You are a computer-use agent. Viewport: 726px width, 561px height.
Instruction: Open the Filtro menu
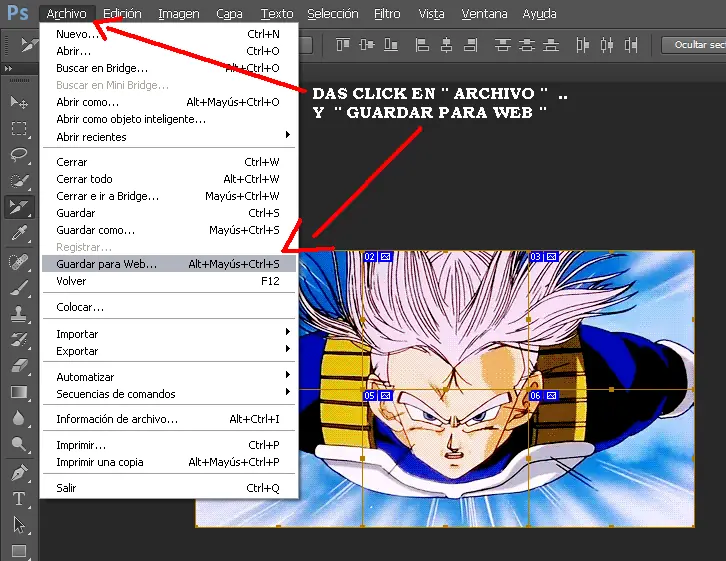point(387,14)
